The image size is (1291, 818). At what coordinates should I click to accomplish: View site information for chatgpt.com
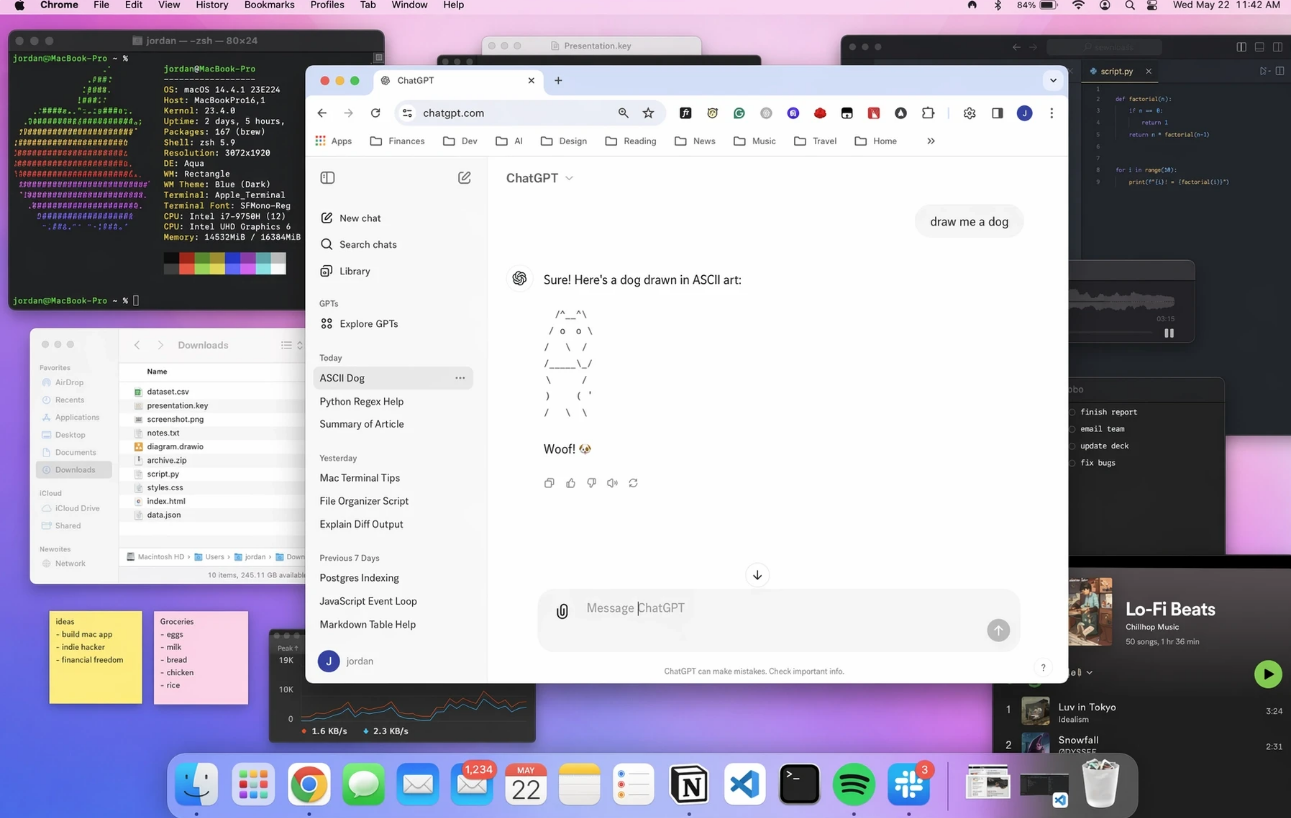(x=407, y=113)
